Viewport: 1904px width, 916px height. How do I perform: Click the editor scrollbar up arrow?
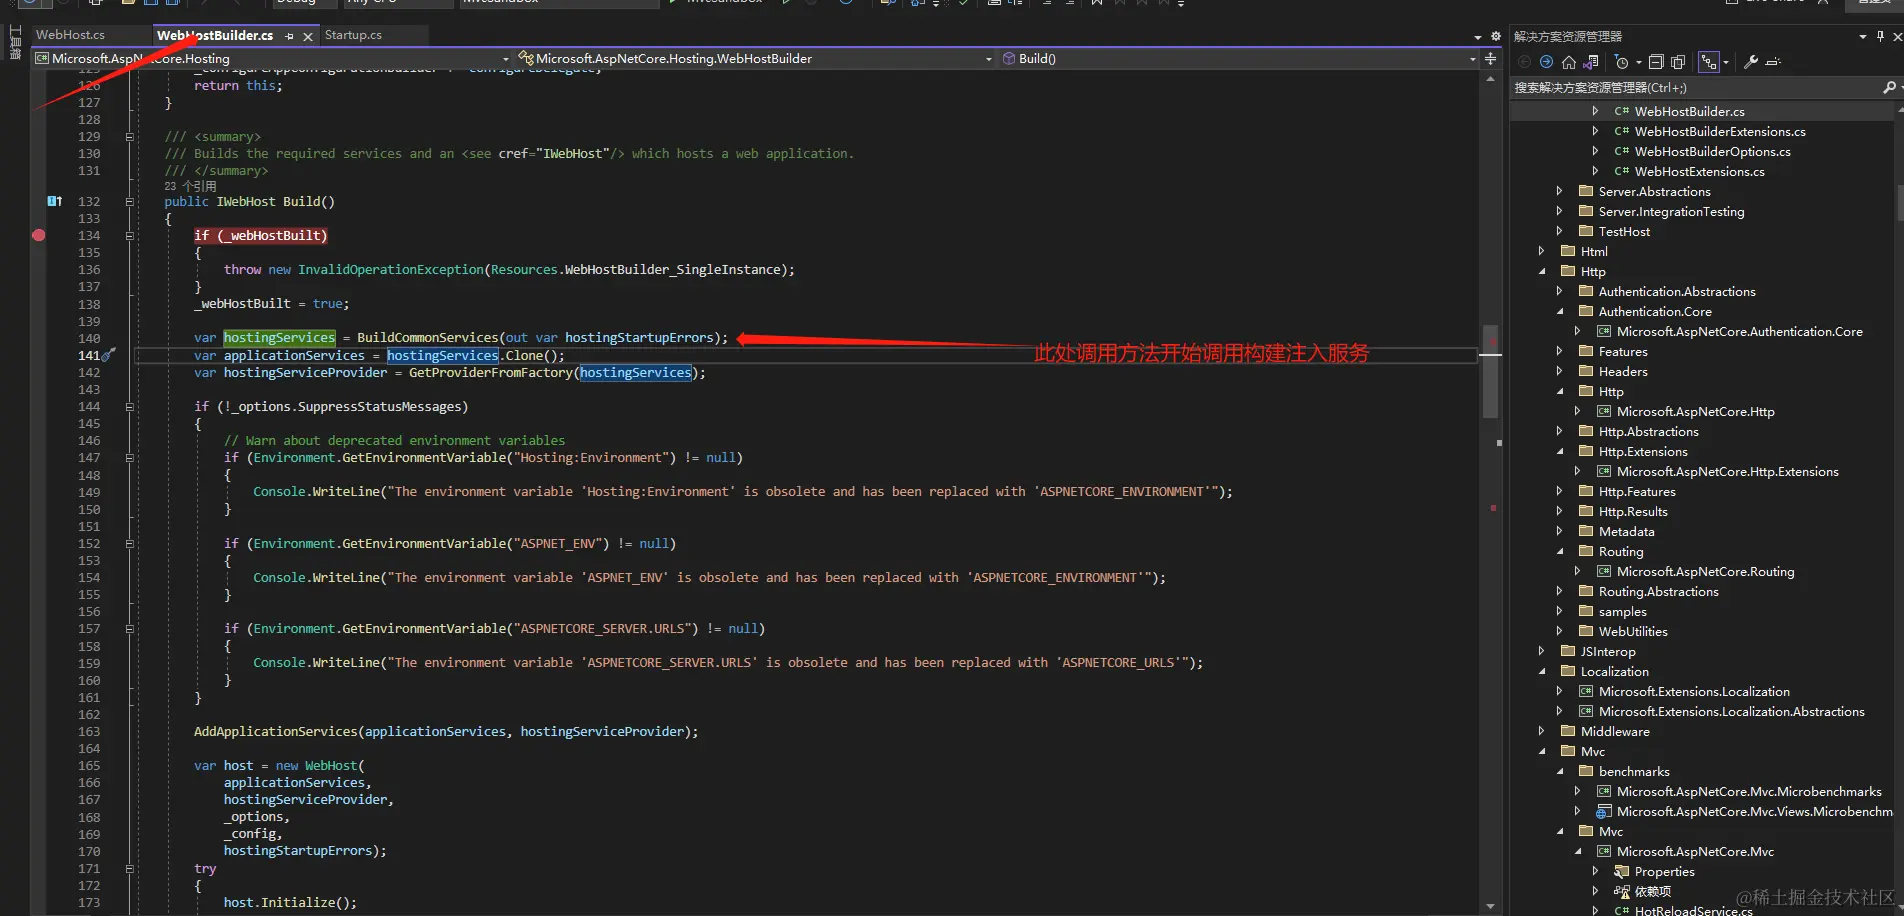pos(1490,78)
